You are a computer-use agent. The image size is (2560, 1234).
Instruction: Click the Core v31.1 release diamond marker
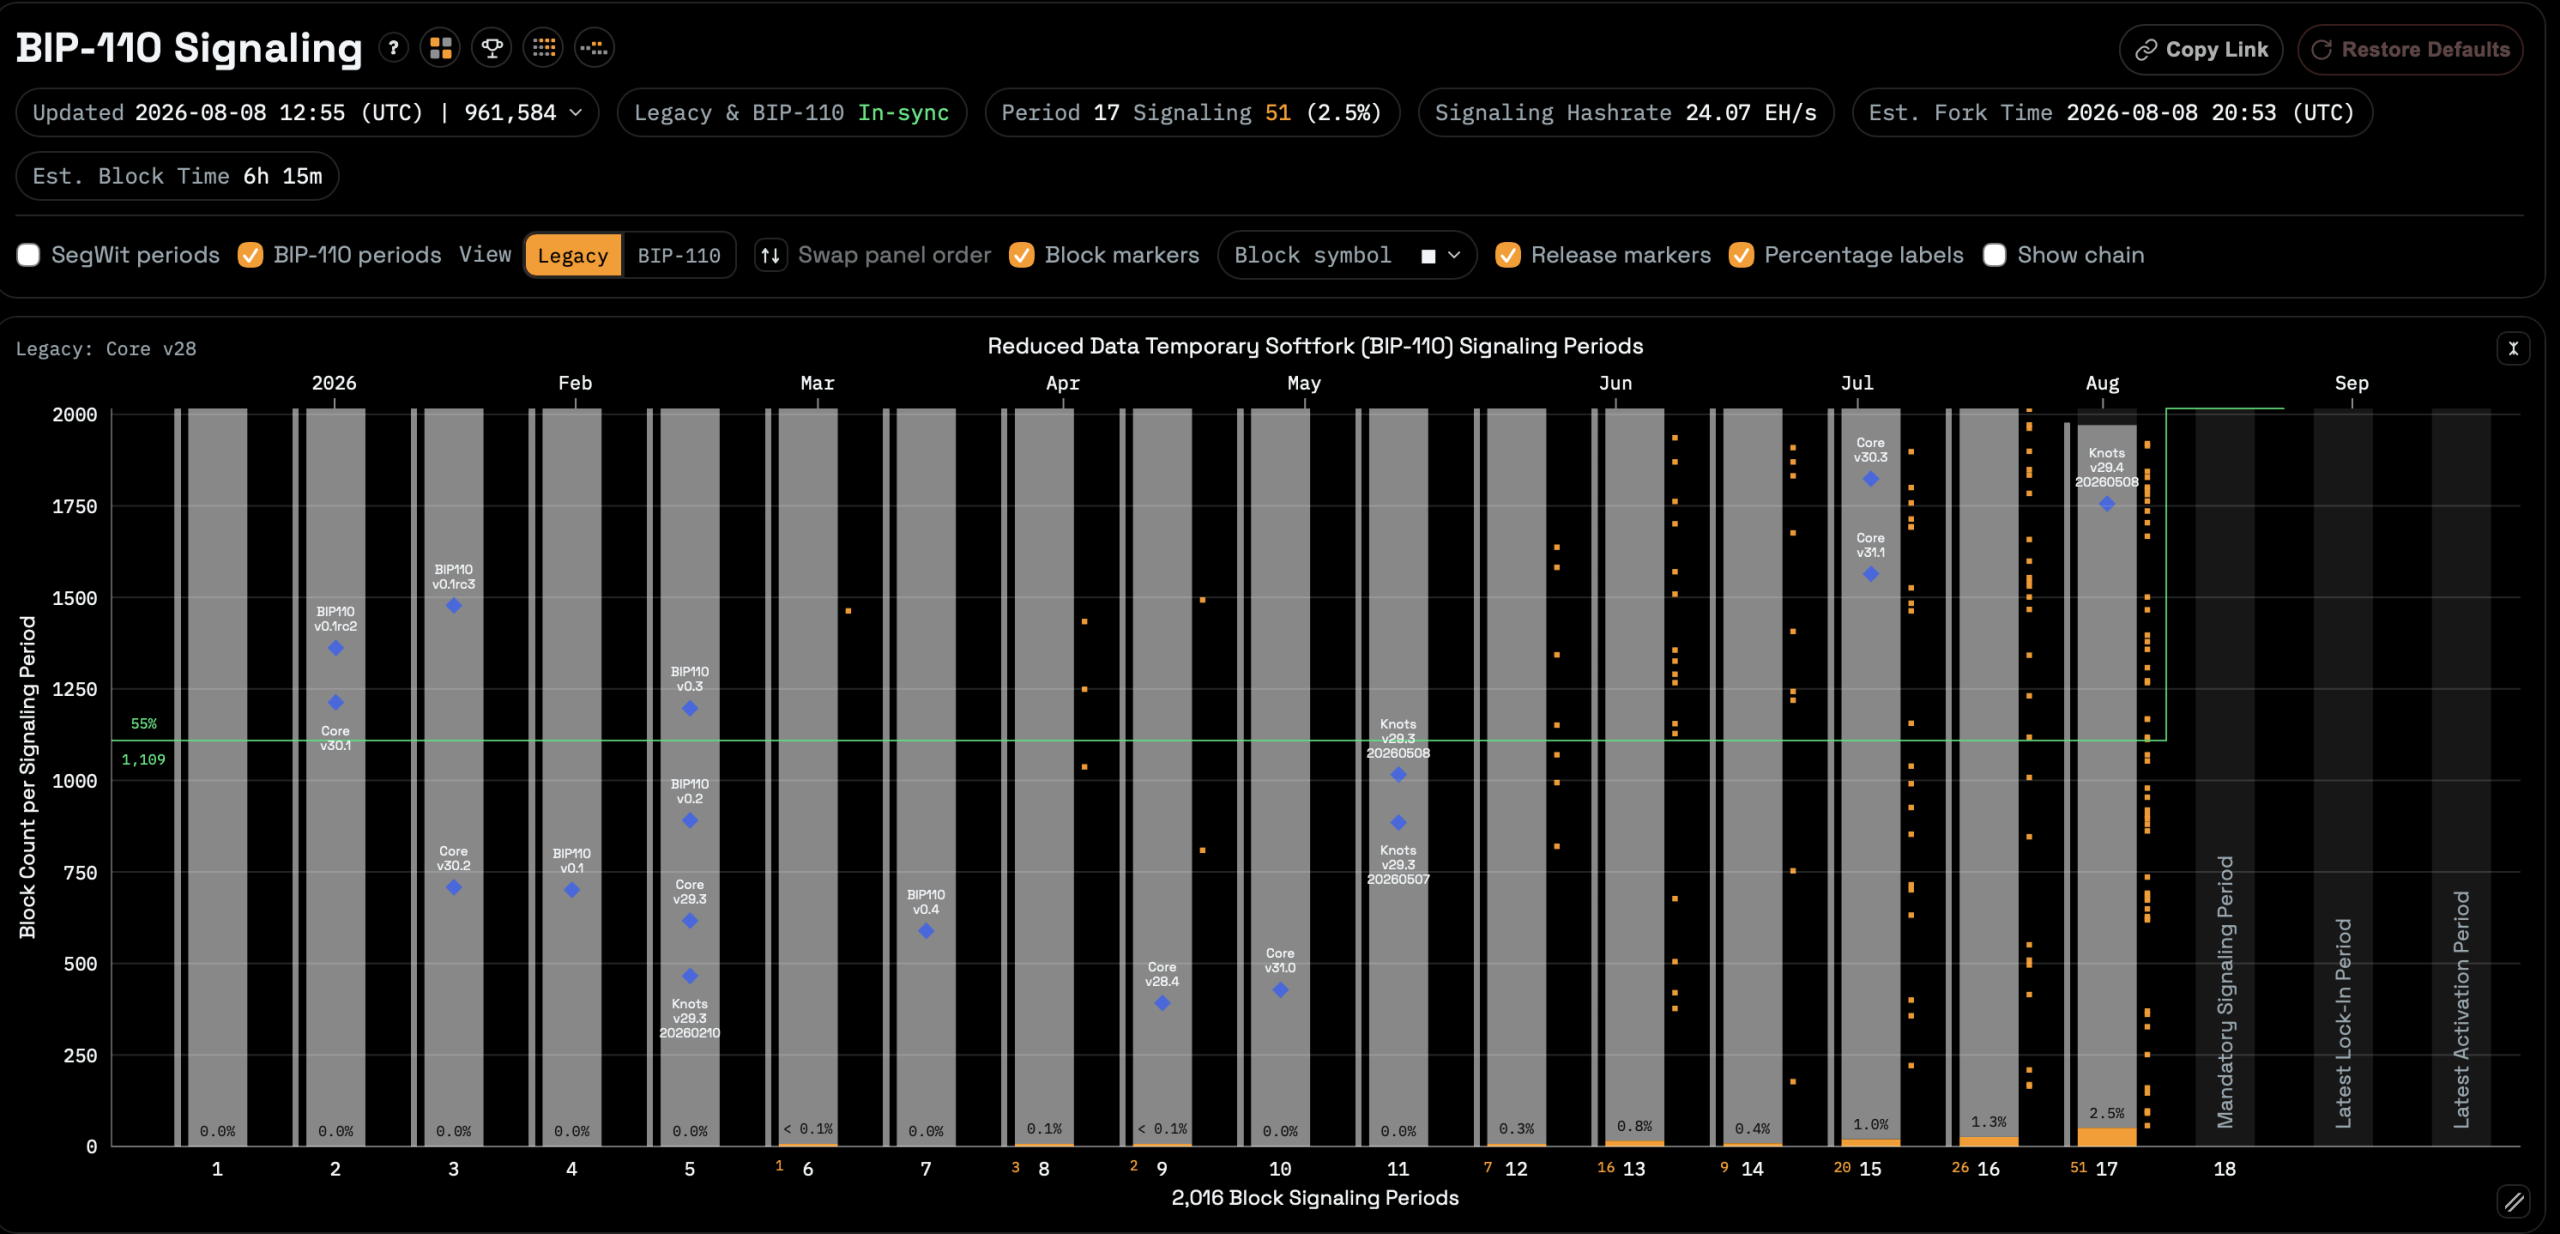coord(1871,574)
